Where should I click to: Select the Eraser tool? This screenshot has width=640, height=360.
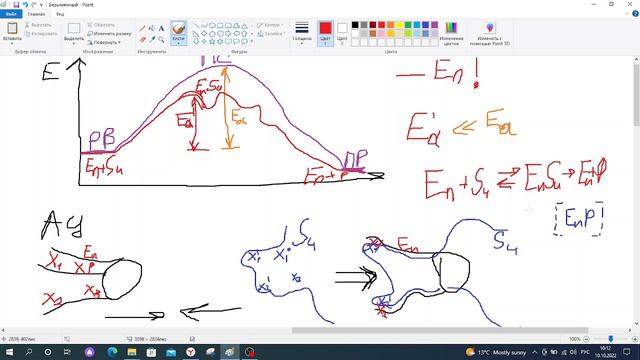[x=142, y=39]
